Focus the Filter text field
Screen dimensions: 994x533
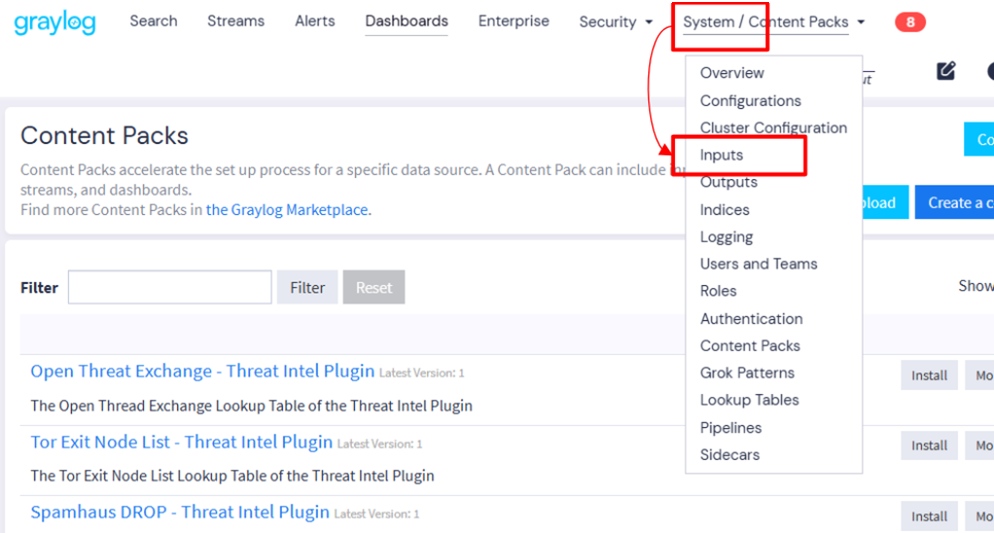click(170, 287)
